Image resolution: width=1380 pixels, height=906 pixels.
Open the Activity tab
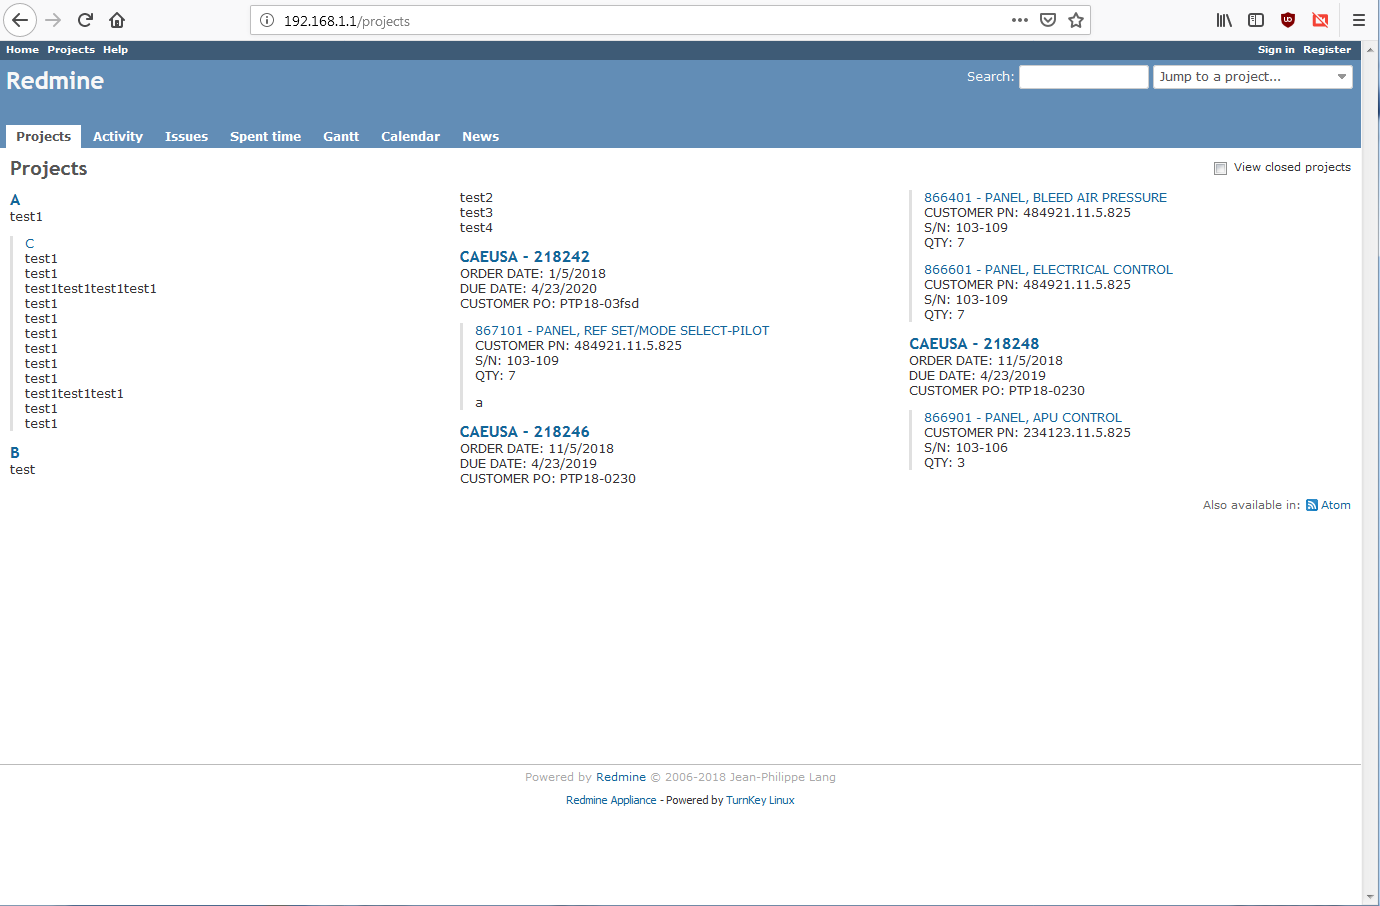pos(118,136)
